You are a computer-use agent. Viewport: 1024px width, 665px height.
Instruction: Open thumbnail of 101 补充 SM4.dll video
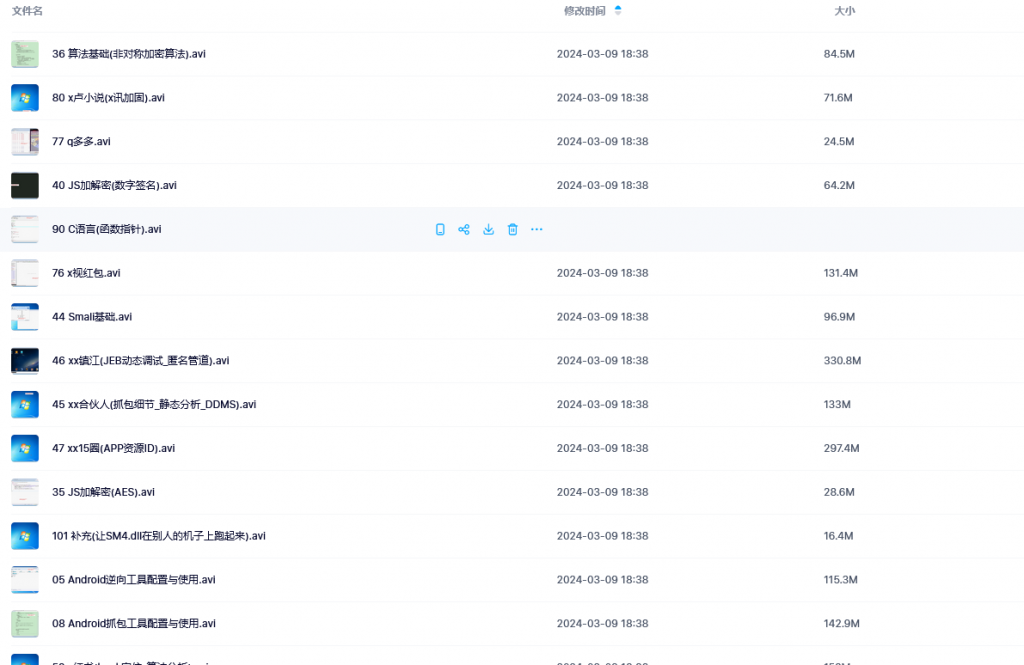click(x=25, y=536)
